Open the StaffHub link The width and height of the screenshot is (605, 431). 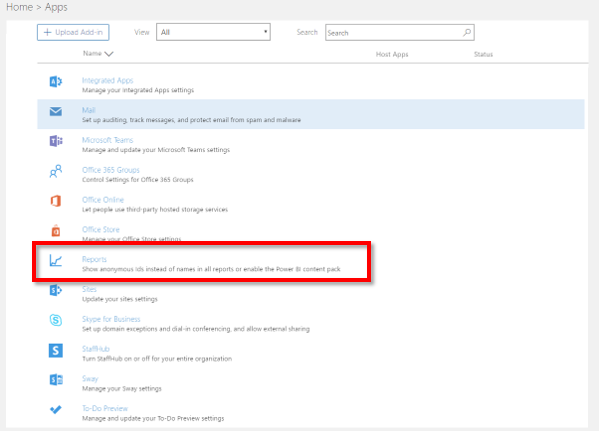[x=96, y=349]
